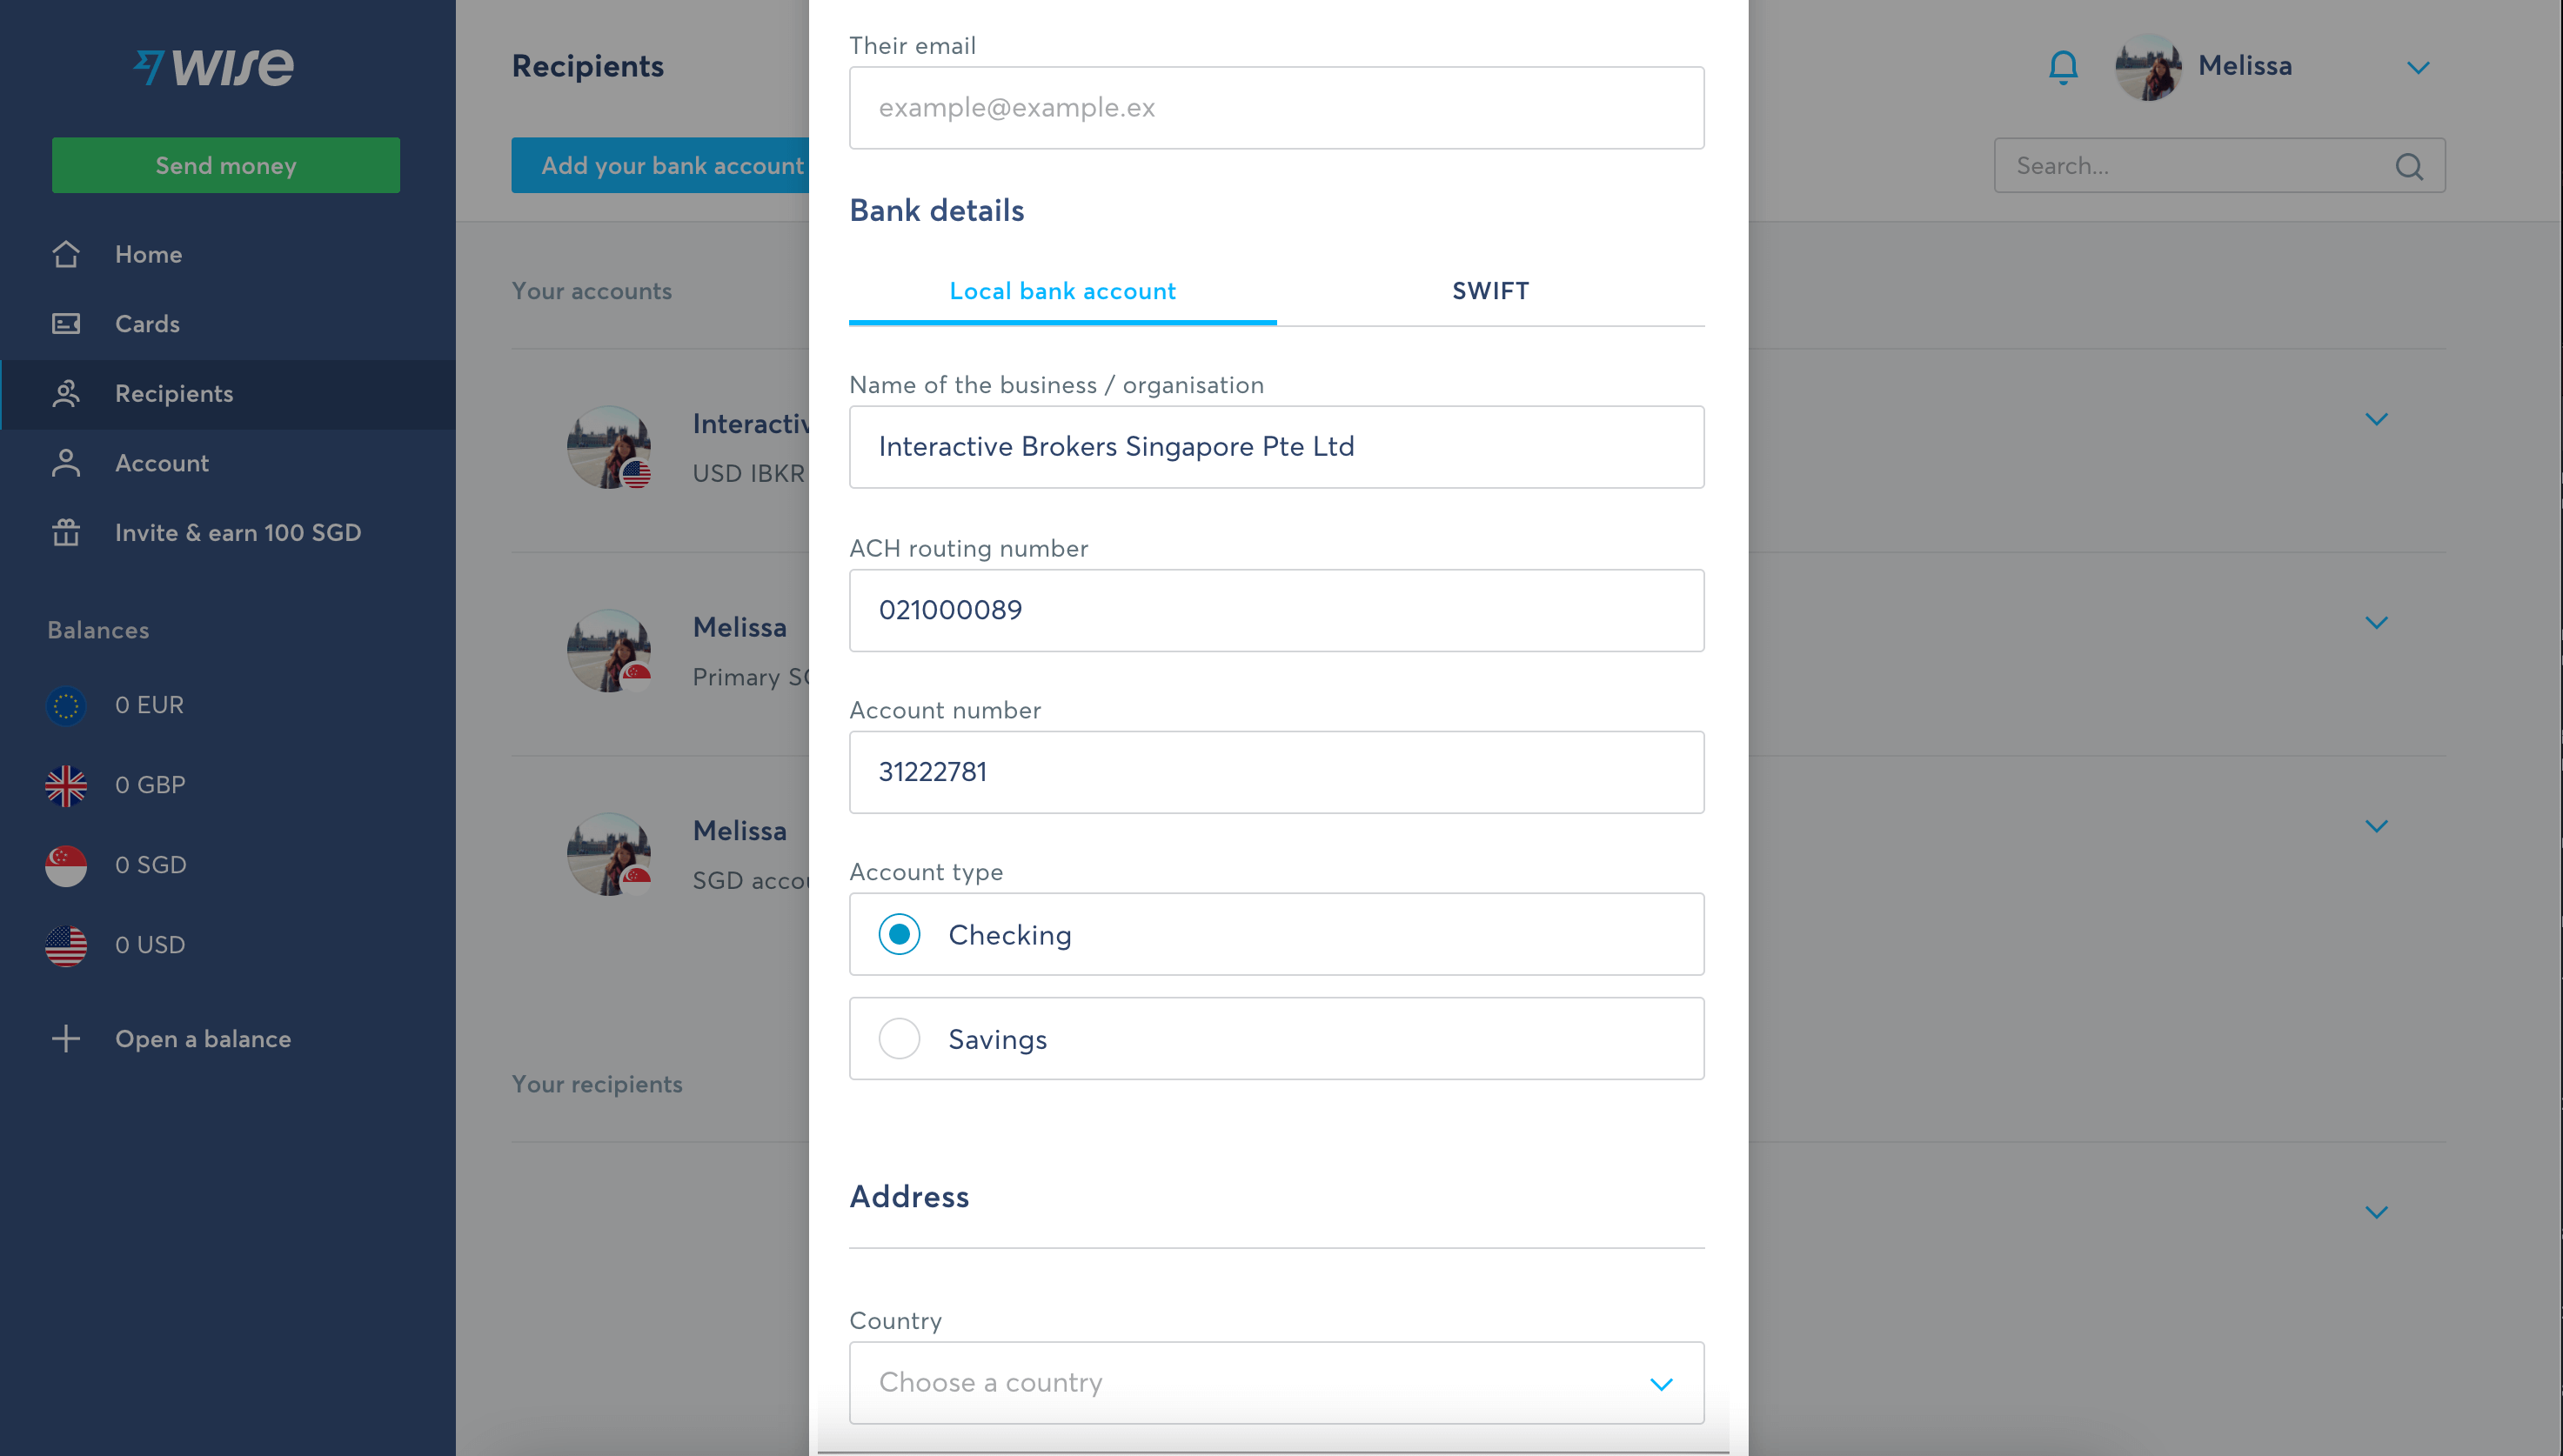
Task: Click the Their email field
Action: point(1277,108)
